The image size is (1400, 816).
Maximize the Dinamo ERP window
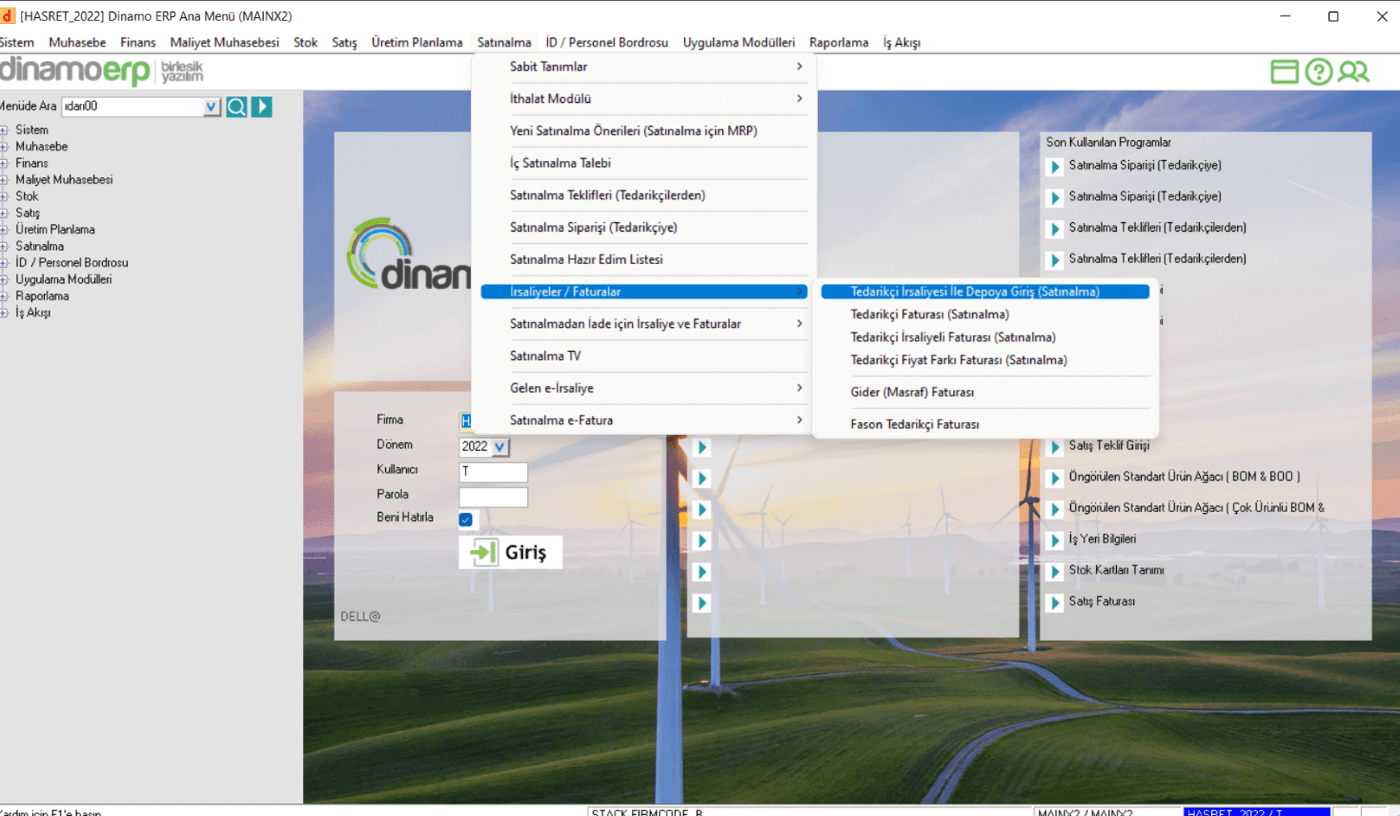click(1333, 16)
